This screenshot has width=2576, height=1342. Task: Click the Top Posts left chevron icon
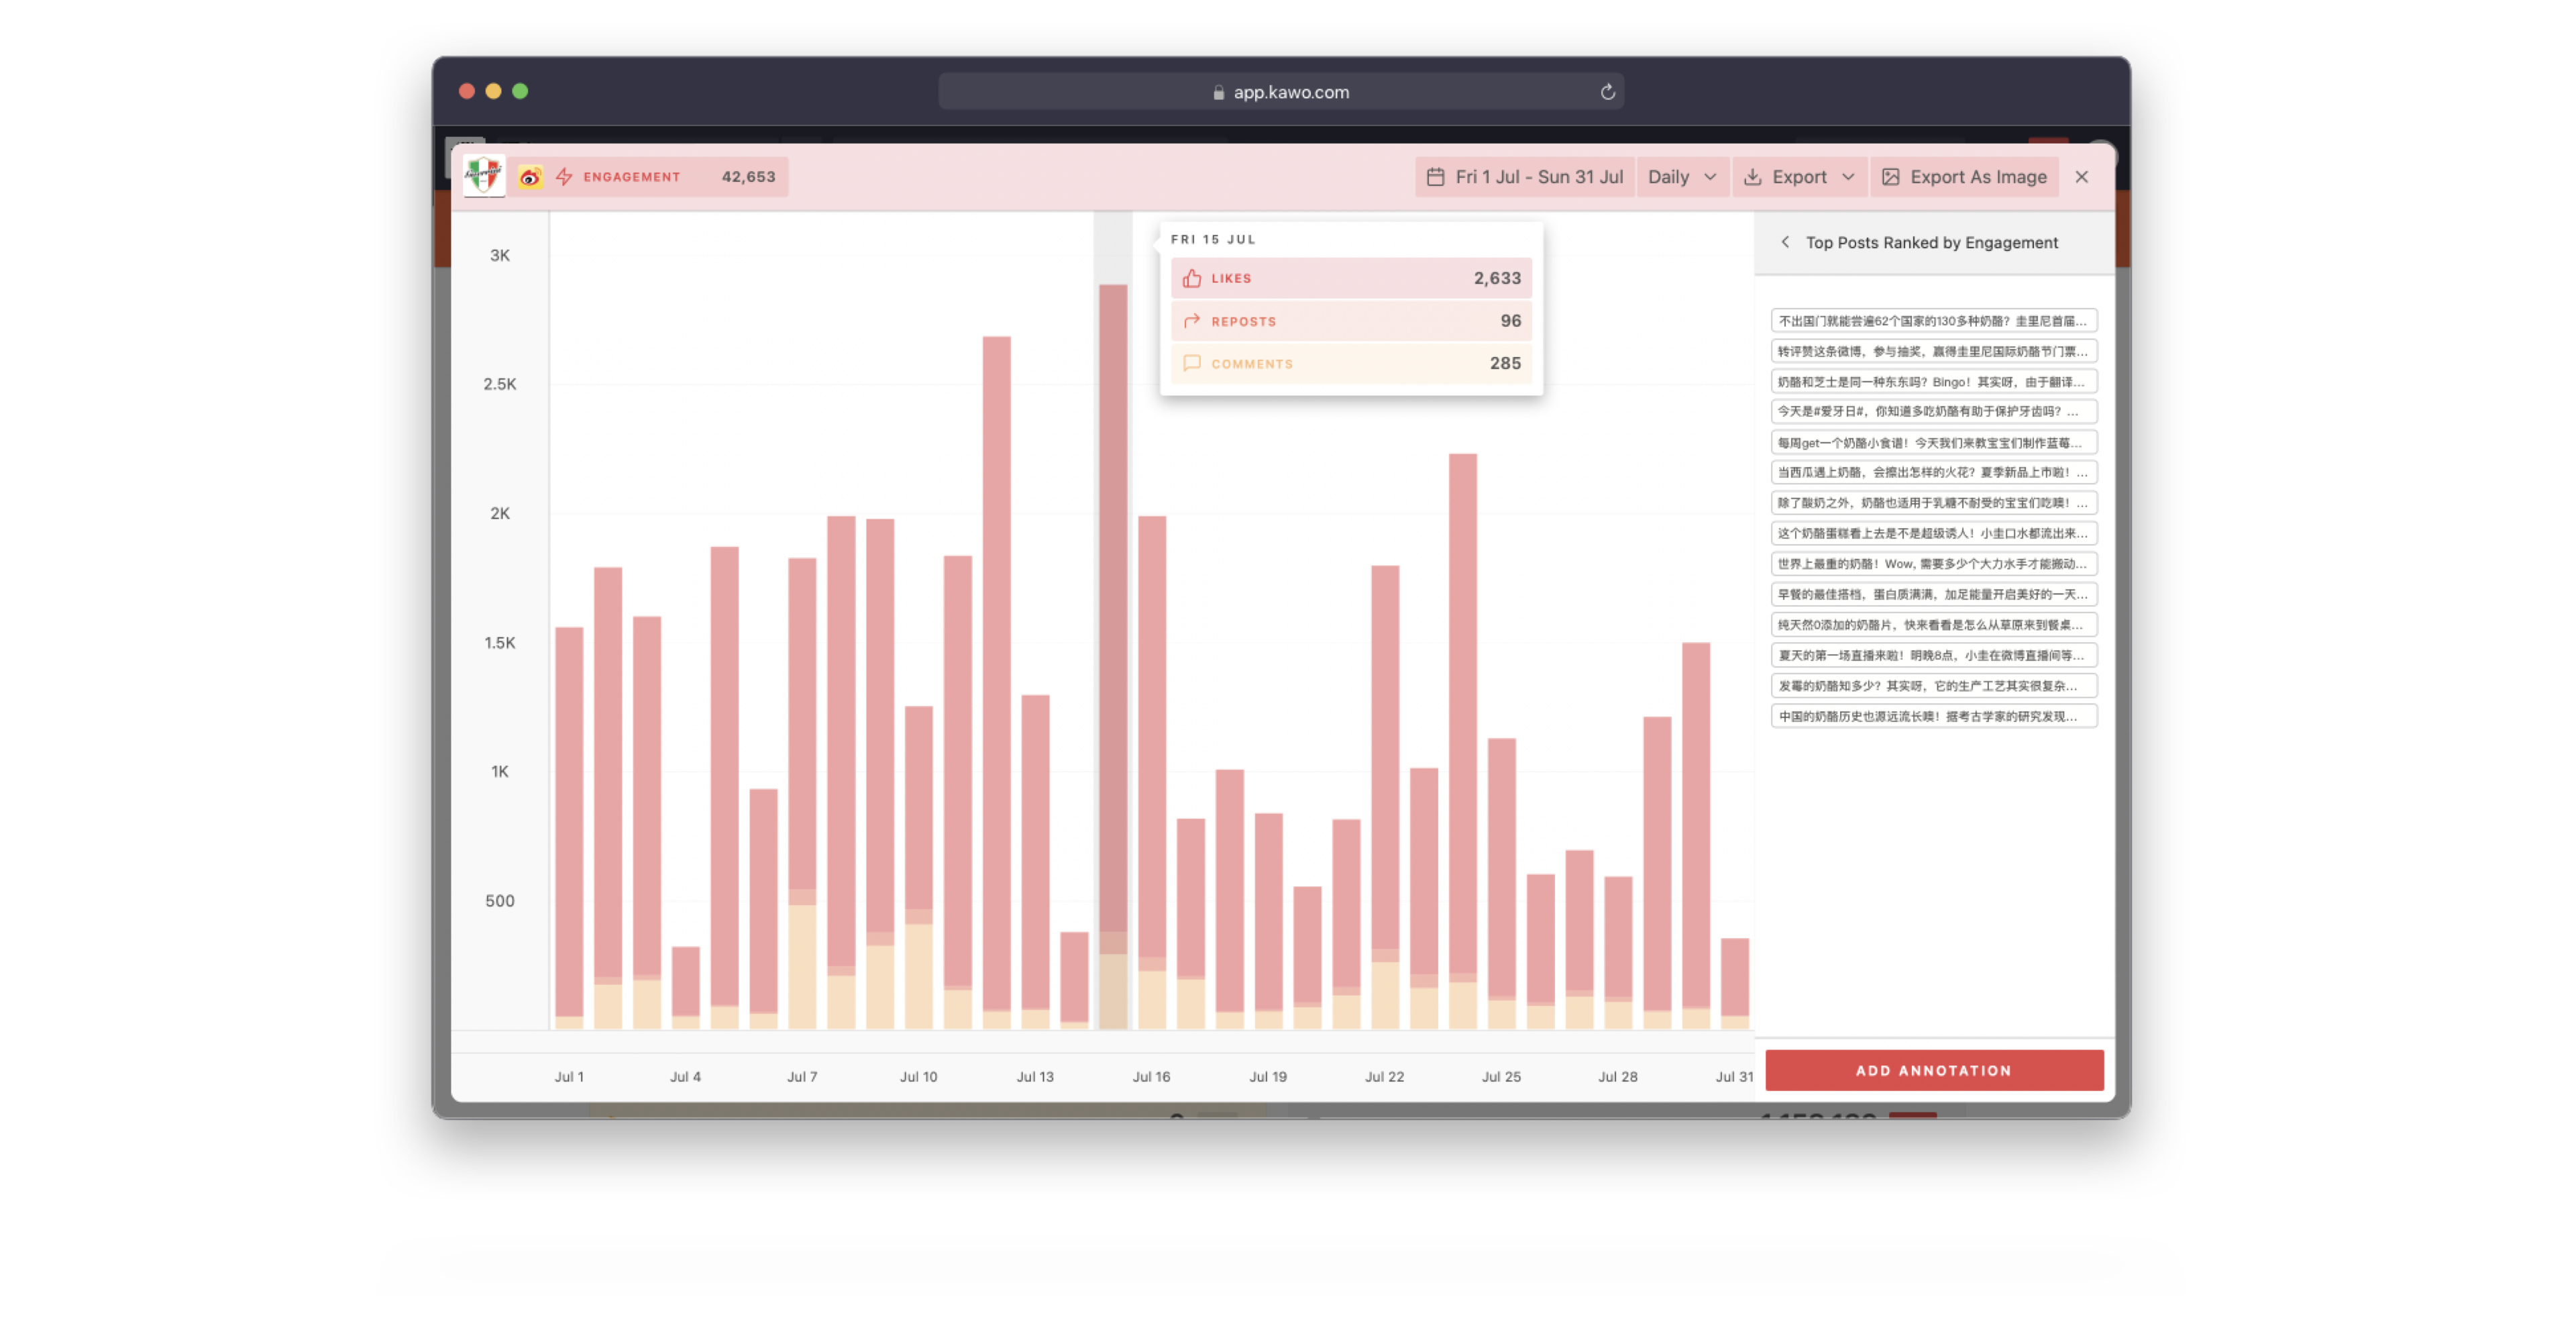click(x=1784, y=242)
